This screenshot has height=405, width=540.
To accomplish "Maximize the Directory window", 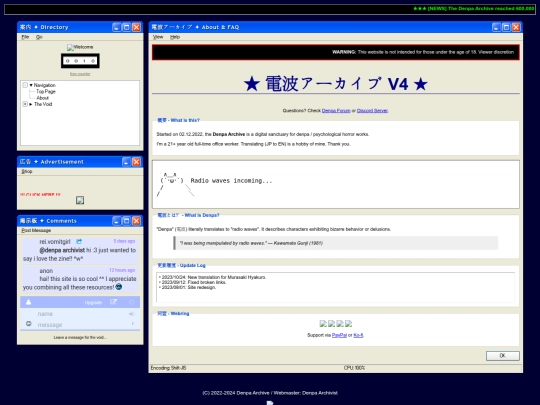I will (127, 27).
